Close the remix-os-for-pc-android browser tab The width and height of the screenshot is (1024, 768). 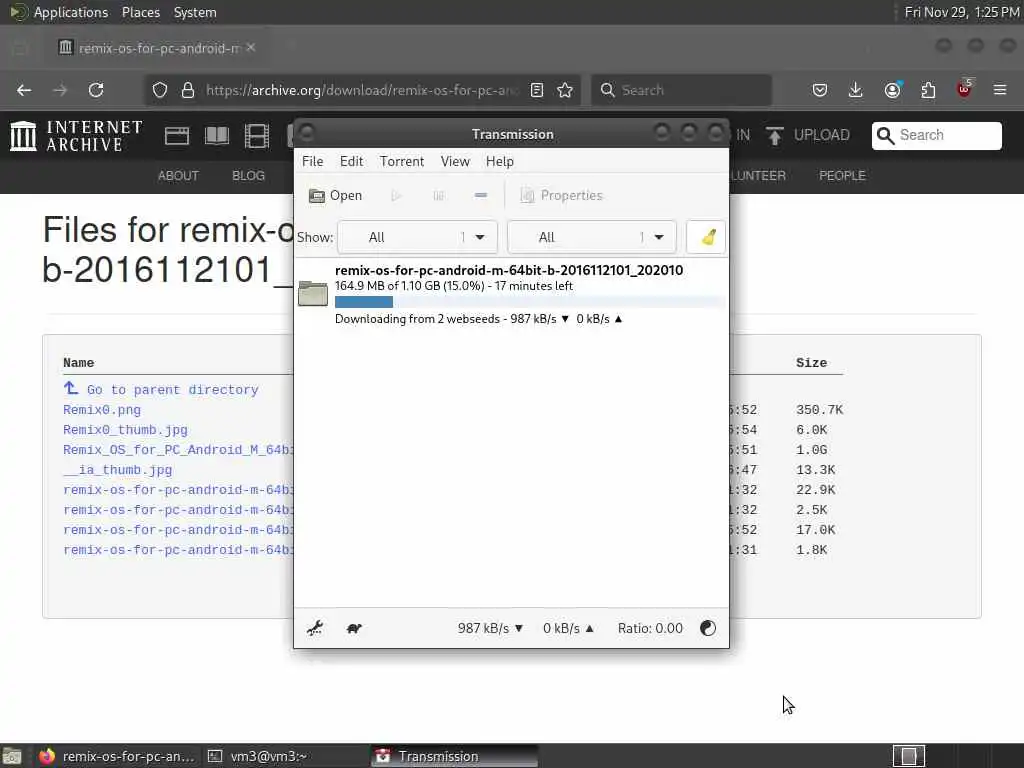pyautogui.click(x=251, y=48)
